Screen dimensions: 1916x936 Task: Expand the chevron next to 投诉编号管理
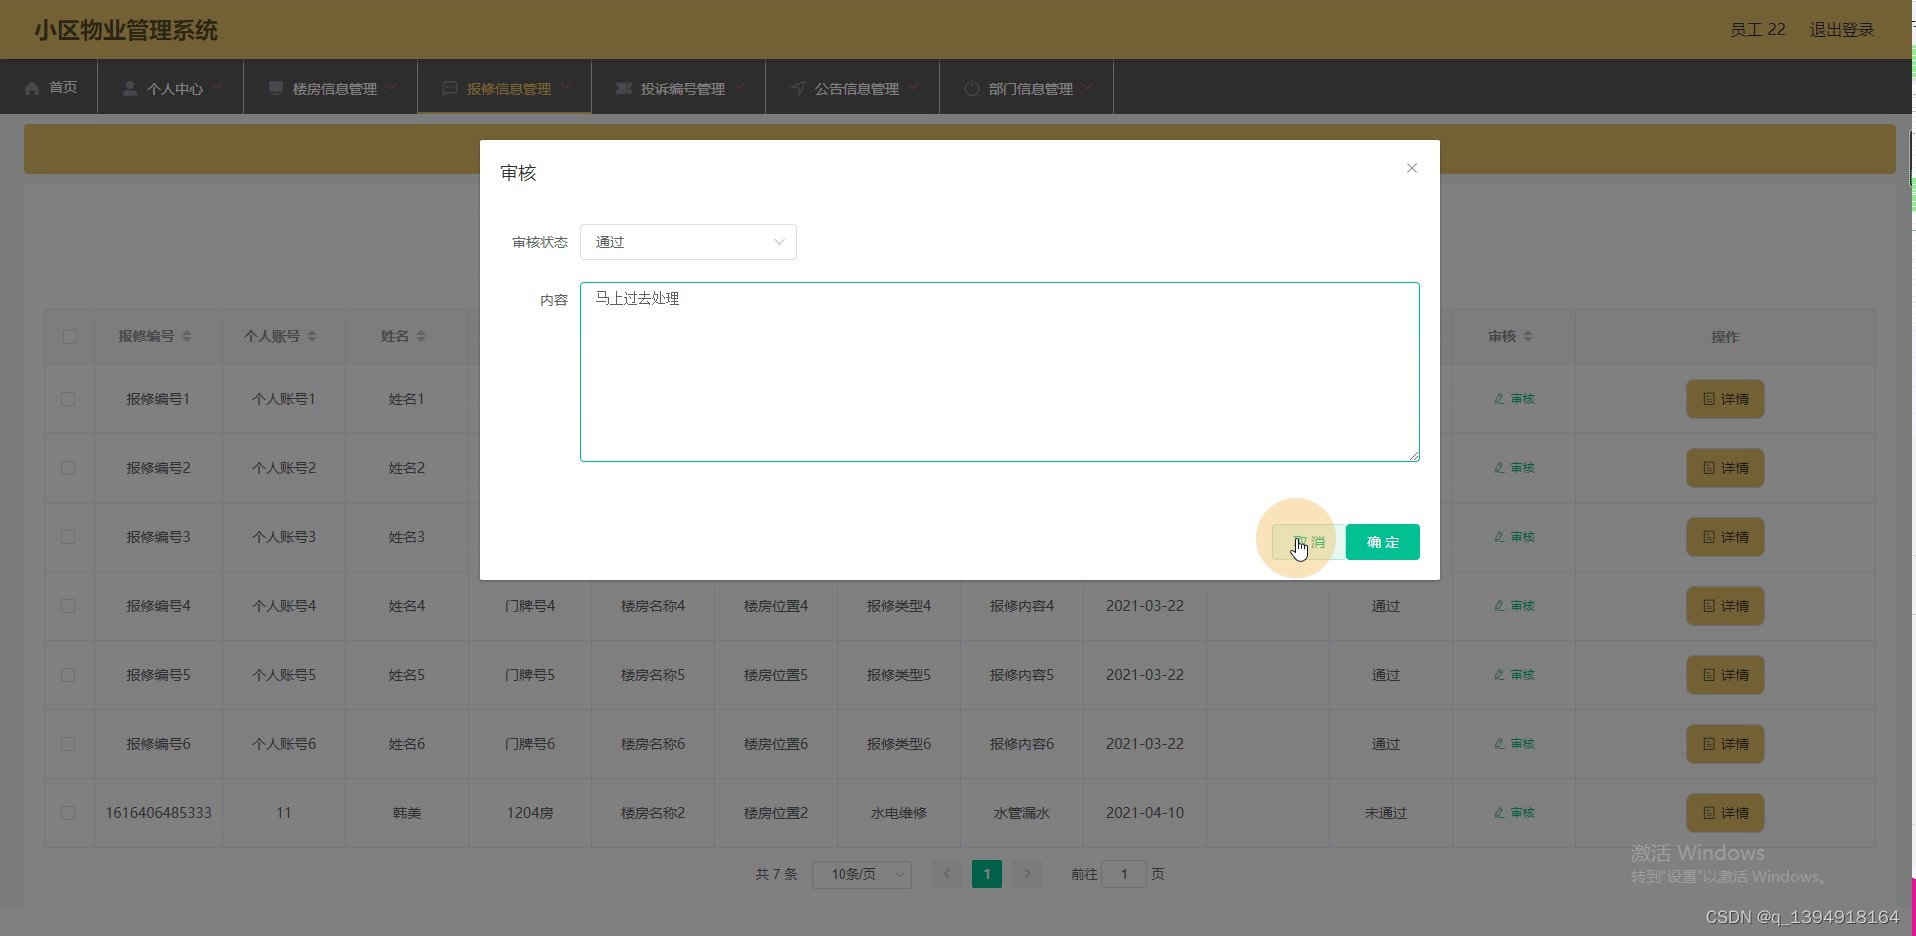click(740, 88)
